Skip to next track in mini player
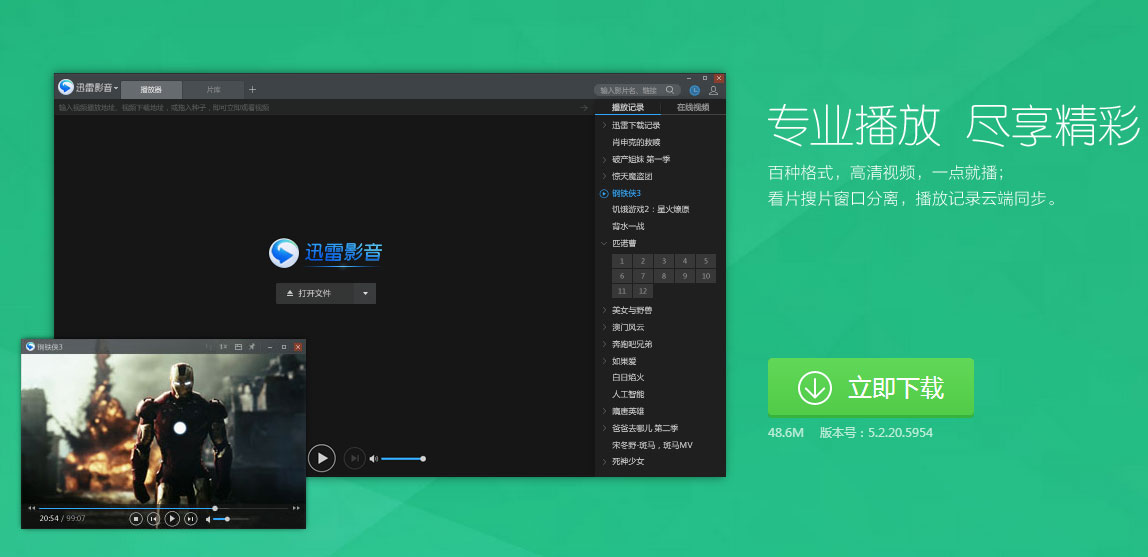 (190, 518)
